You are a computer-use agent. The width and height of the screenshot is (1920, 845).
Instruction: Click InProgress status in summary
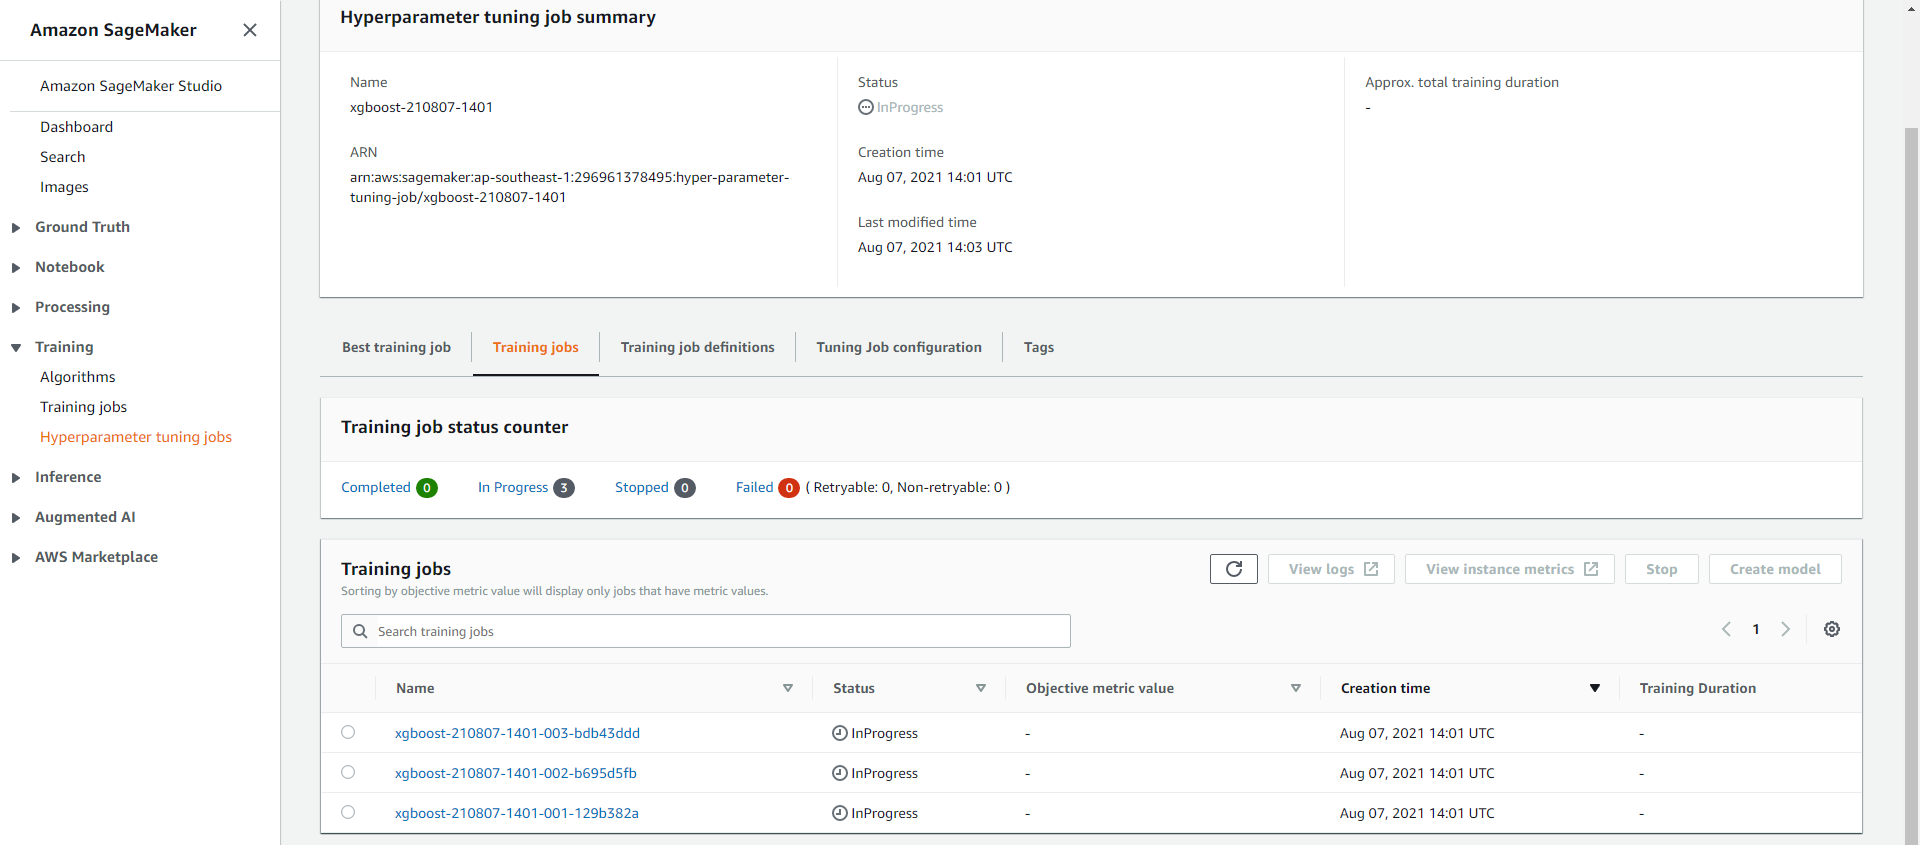(x=900, y=107)
